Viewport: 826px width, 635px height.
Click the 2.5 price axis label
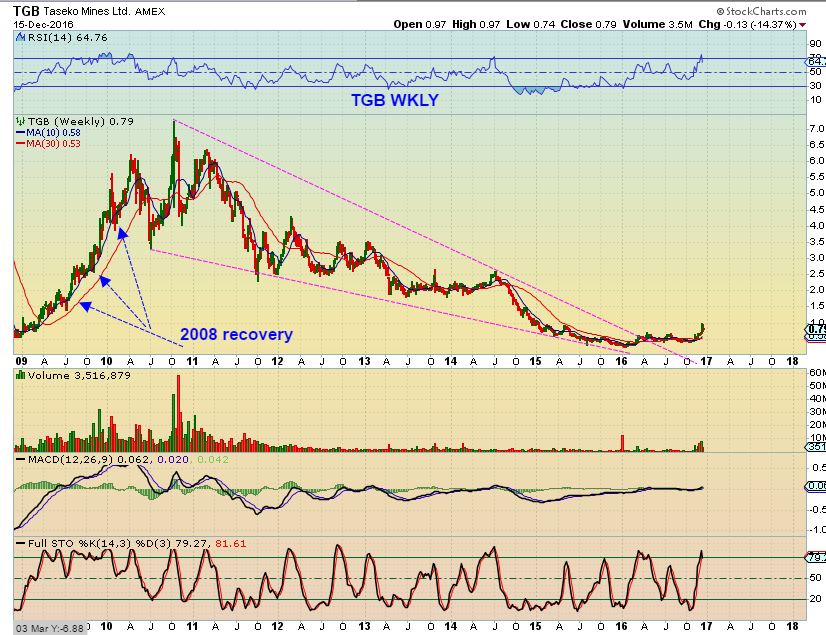(x=817, y=273)
